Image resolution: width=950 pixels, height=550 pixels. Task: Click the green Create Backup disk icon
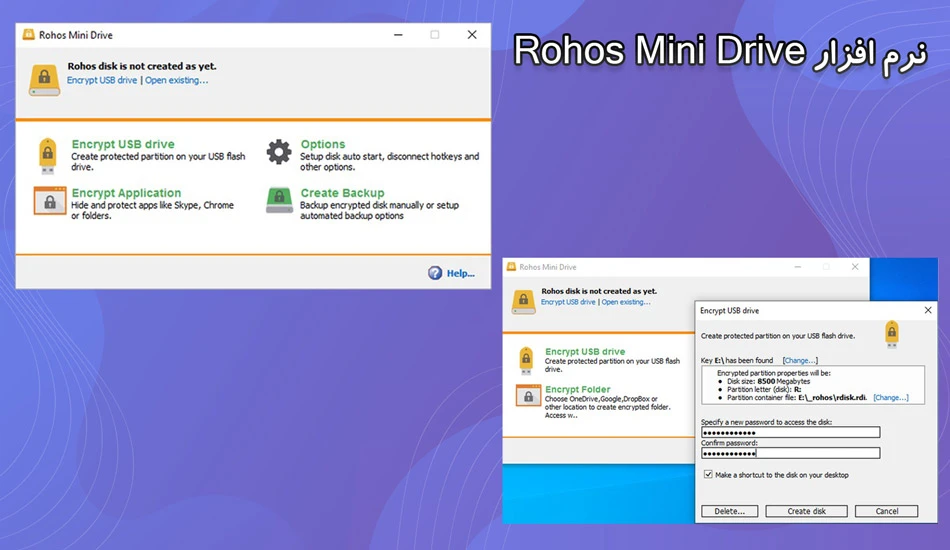click(x=279, y=200)
